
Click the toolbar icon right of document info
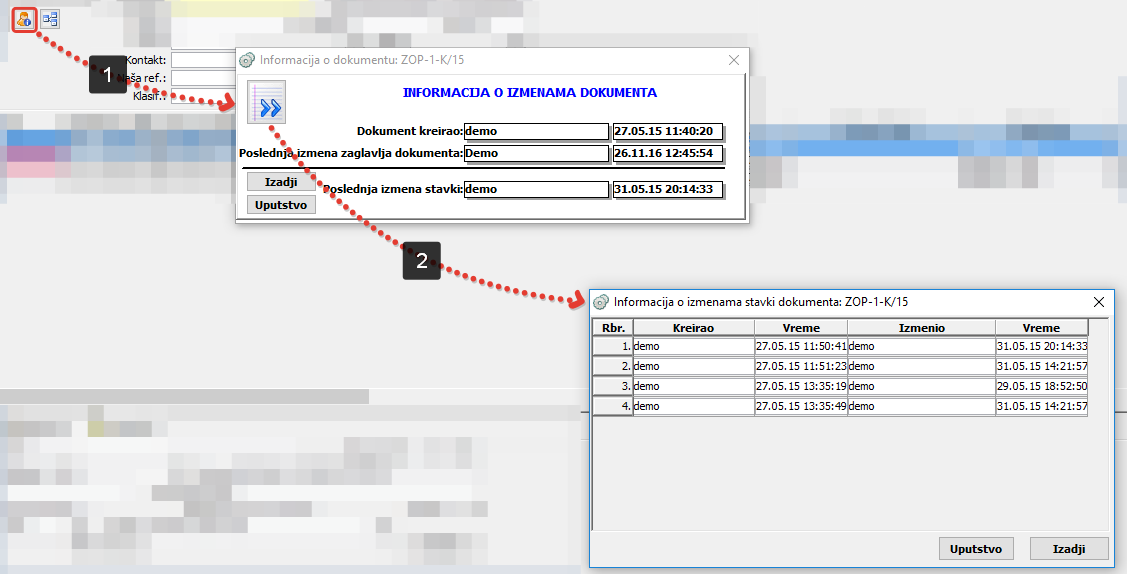pyautogui.click(x=50, y=18)
